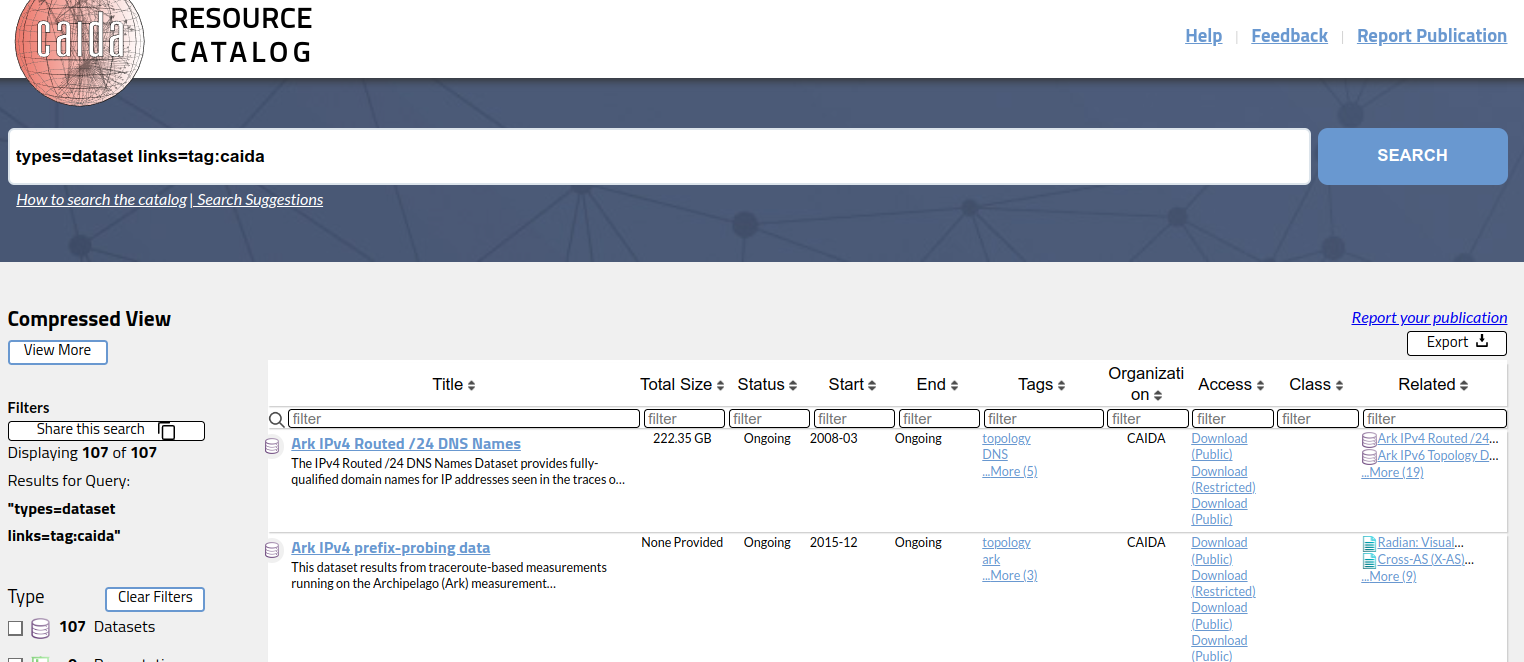Click the End filter field
Image resolution: width=1524 pixels, height=662 pixels.
click(939, 419)
